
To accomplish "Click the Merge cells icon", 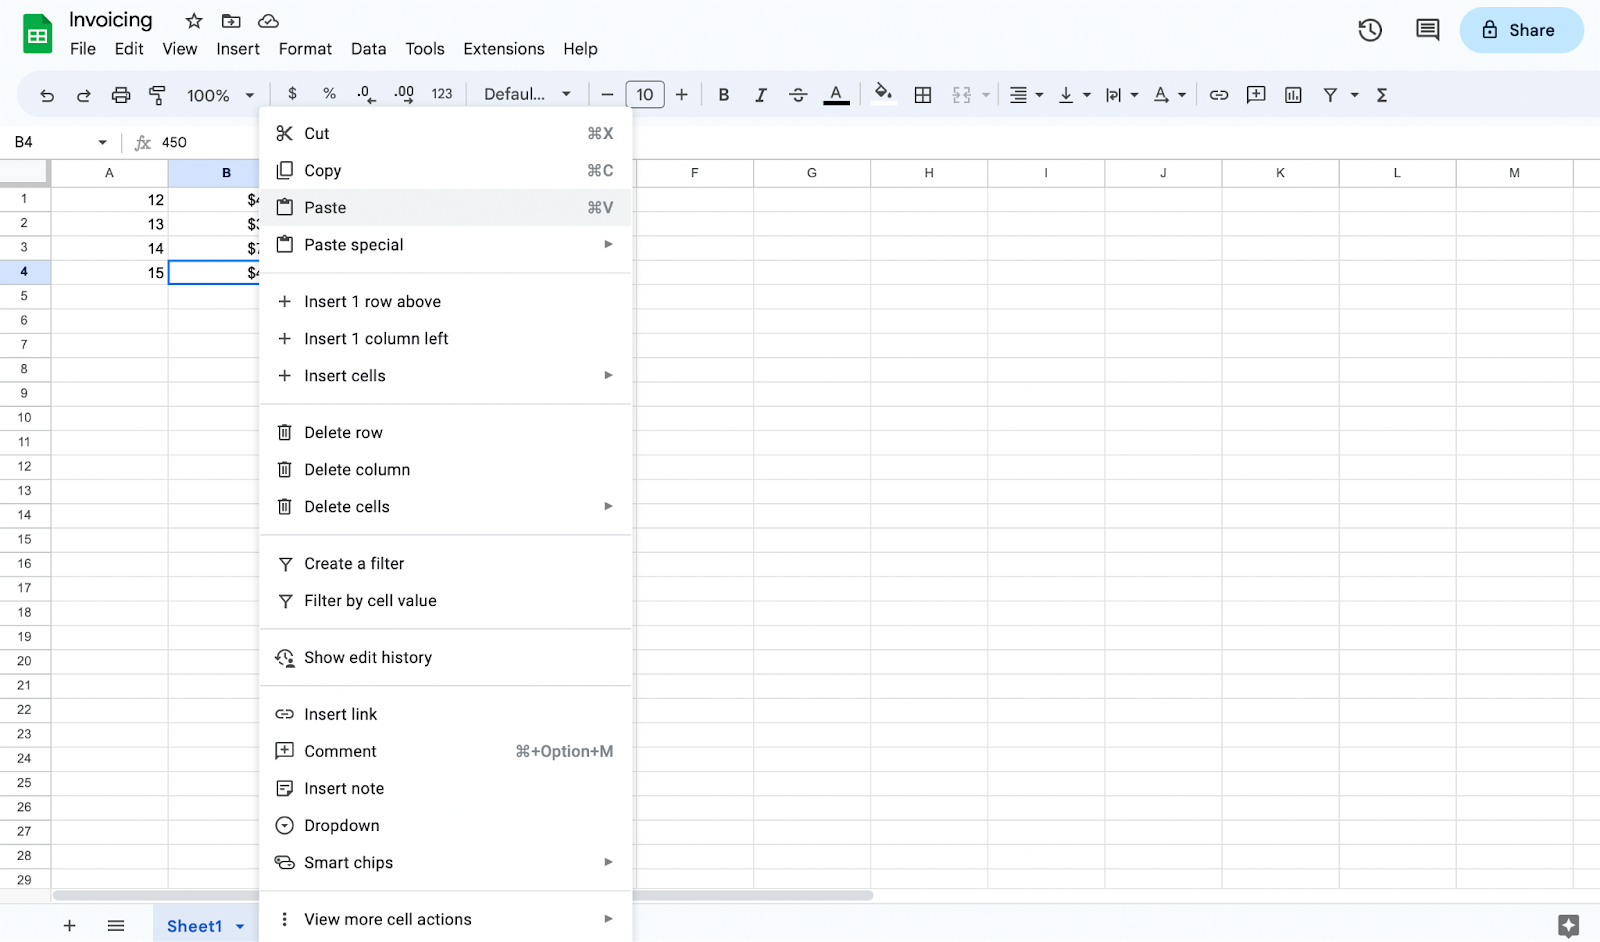I will click(961, 94).
